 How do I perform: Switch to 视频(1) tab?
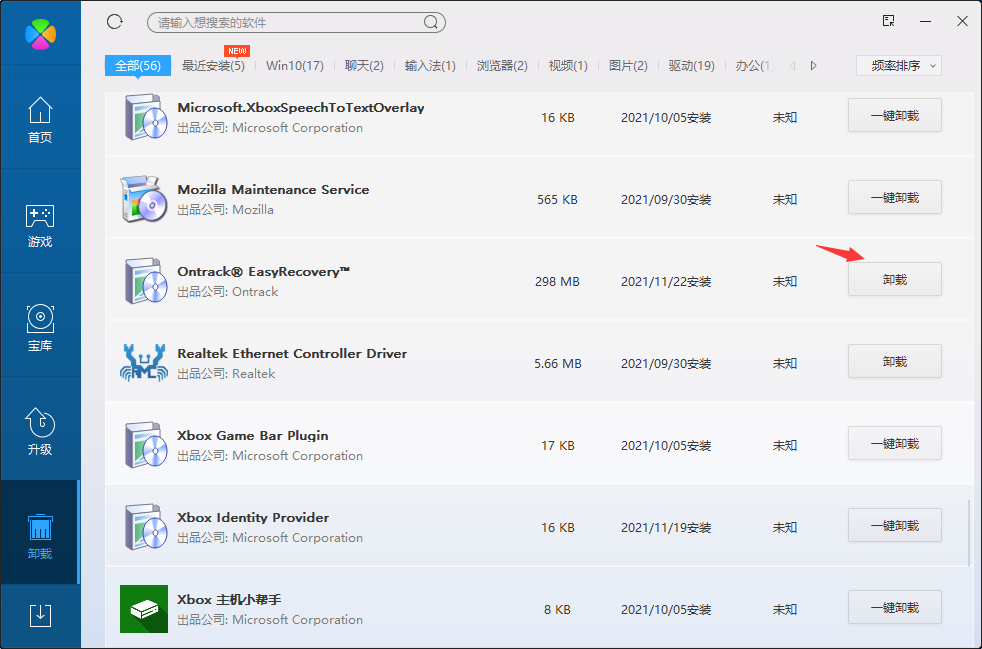[568, 65]
